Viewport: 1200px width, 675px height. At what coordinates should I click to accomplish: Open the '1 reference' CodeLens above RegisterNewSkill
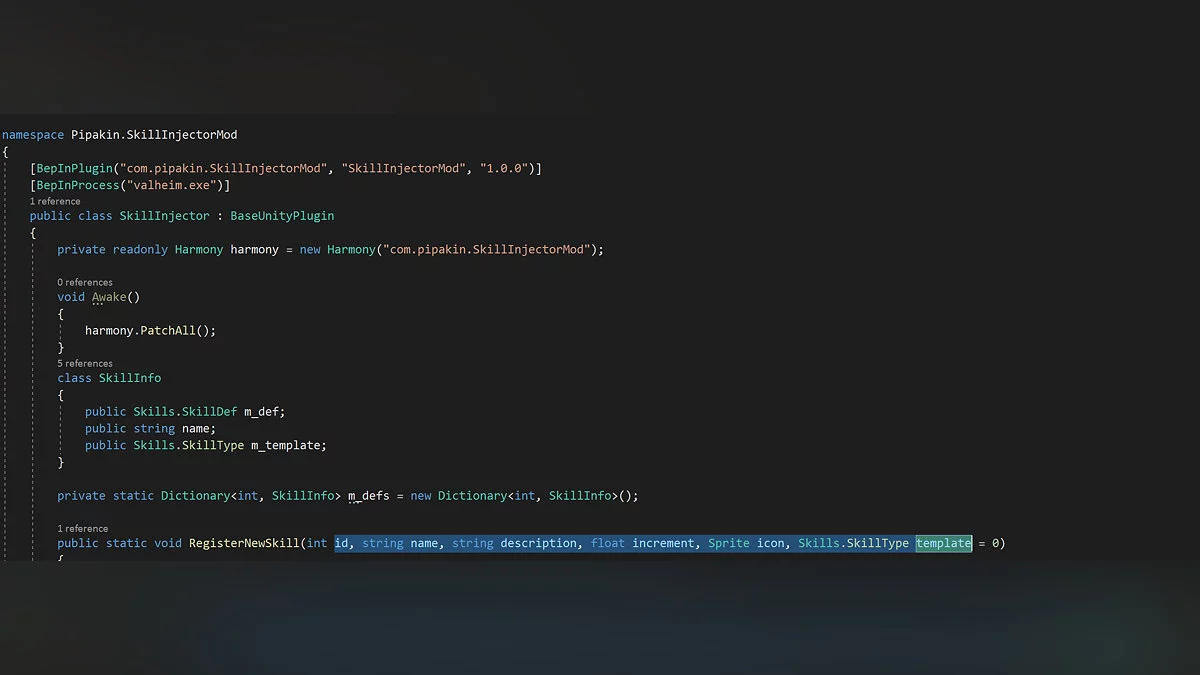[82, 528]
